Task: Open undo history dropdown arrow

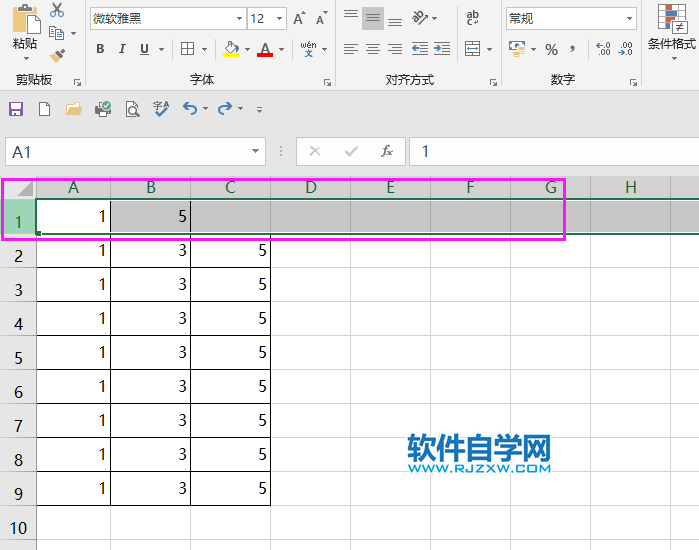Action: [206, 108]
